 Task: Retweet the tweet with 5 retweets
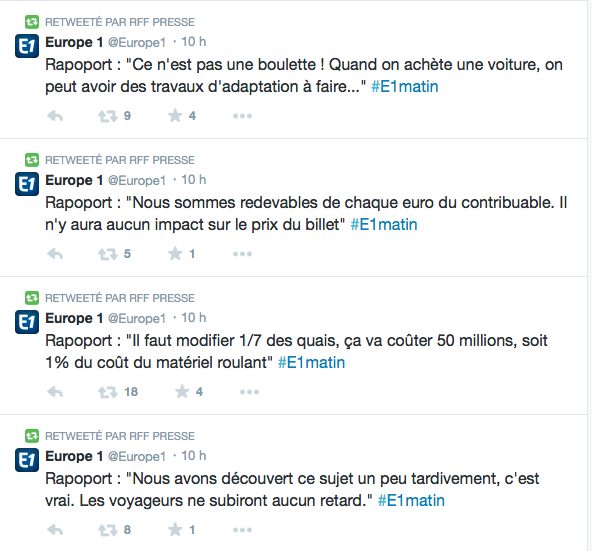[108, 254]
